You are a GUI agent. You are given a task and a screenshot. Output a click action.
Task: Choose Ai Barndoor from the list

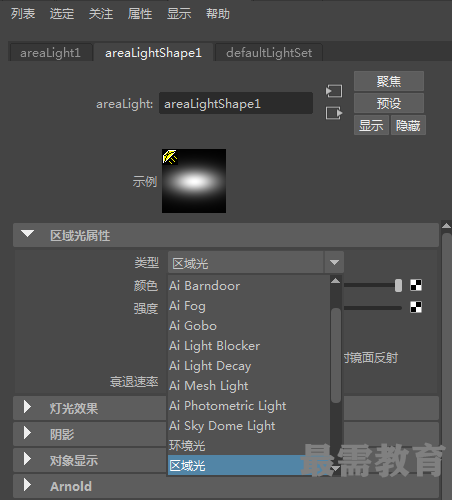(x=249, y=286)
